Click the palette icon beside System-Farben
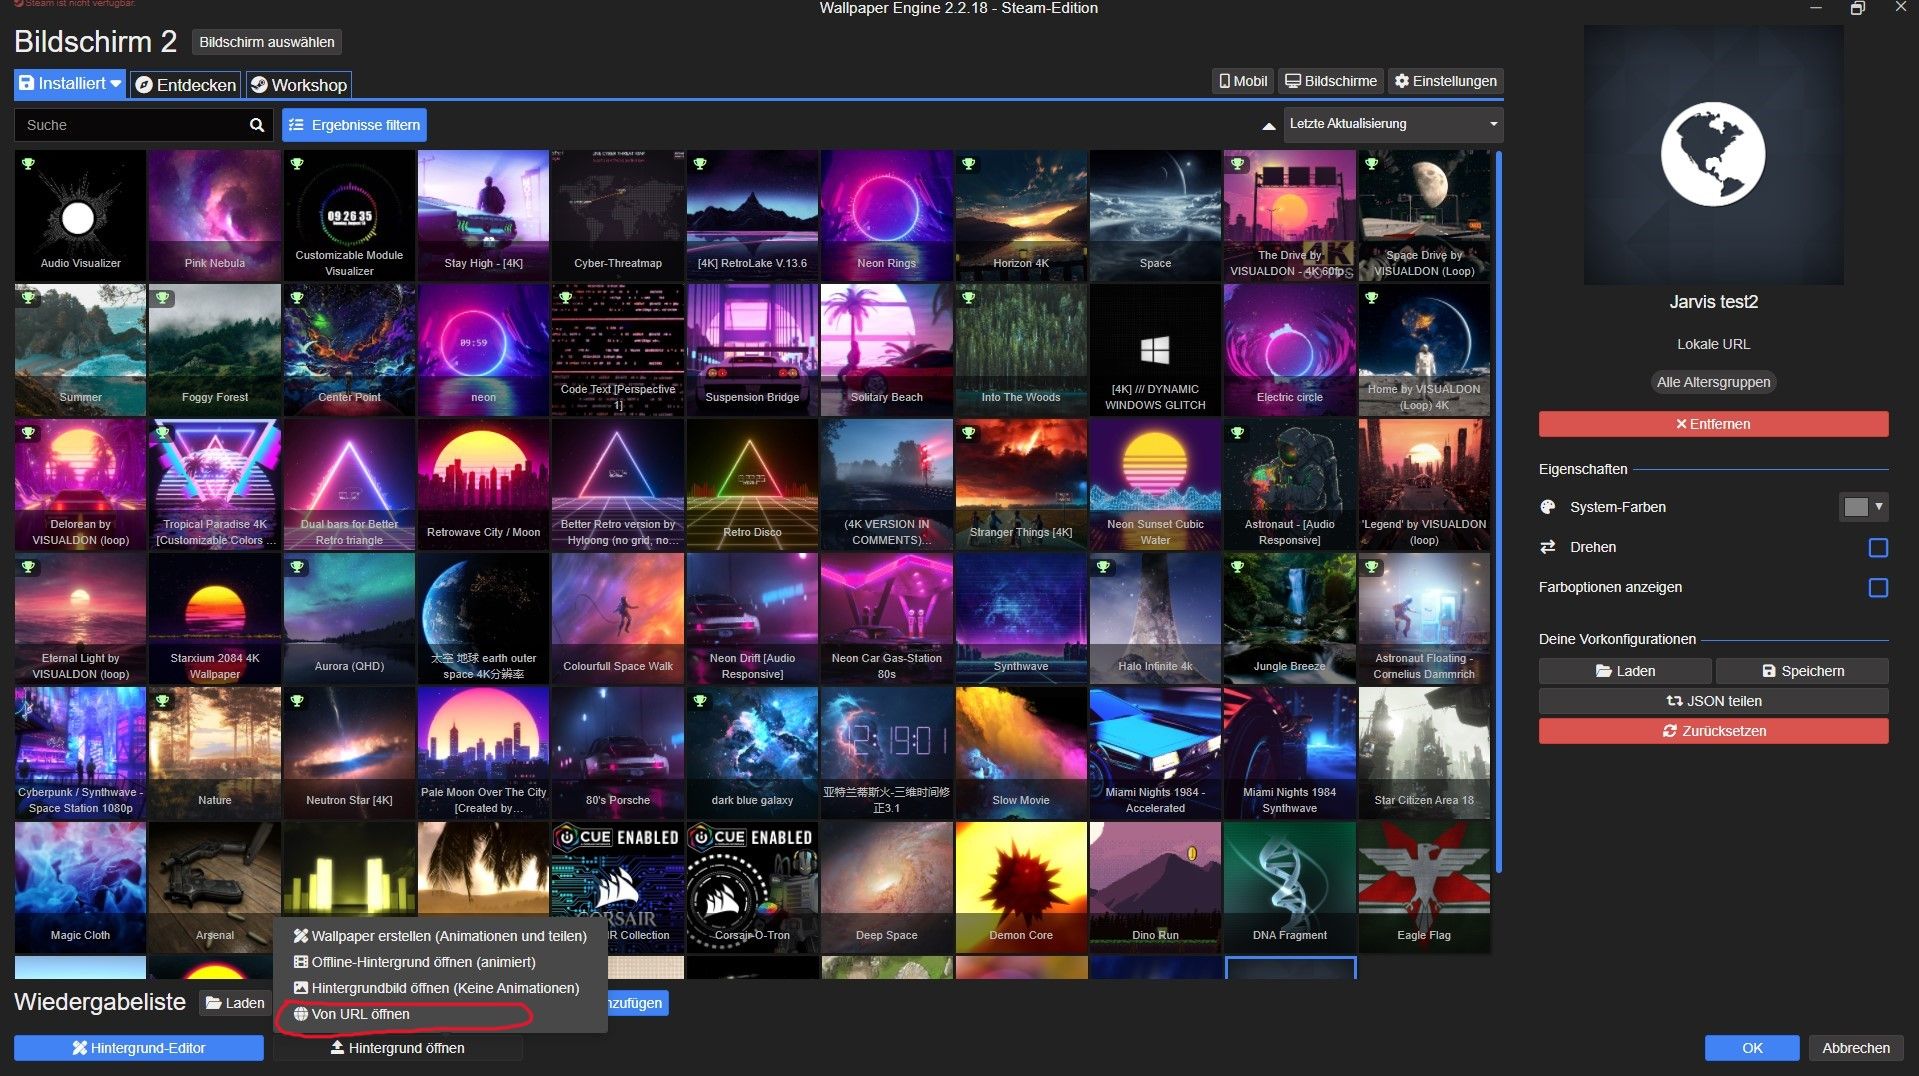 click(1548, 507)
